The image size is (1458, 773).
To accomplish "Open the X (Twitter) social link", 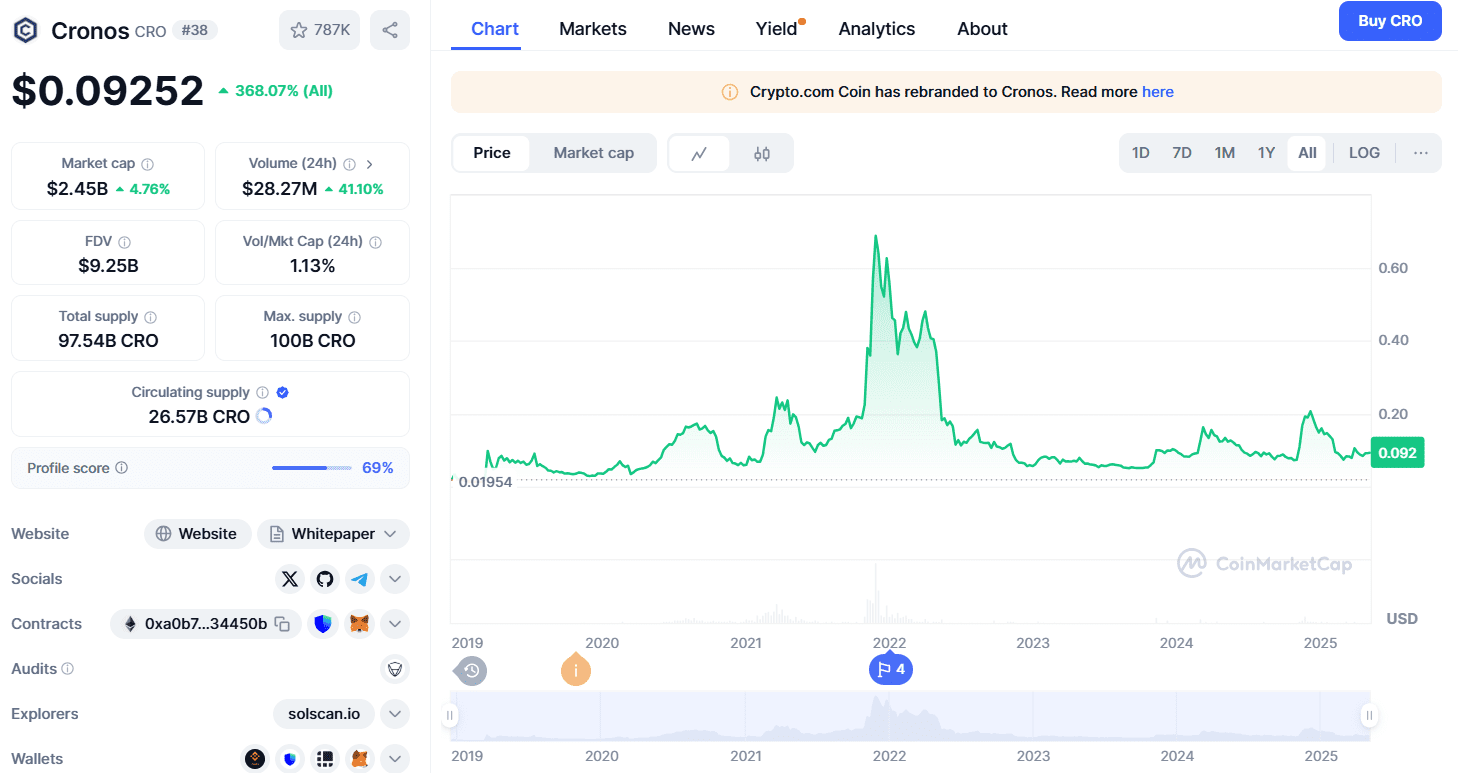I will click(290, 579).
